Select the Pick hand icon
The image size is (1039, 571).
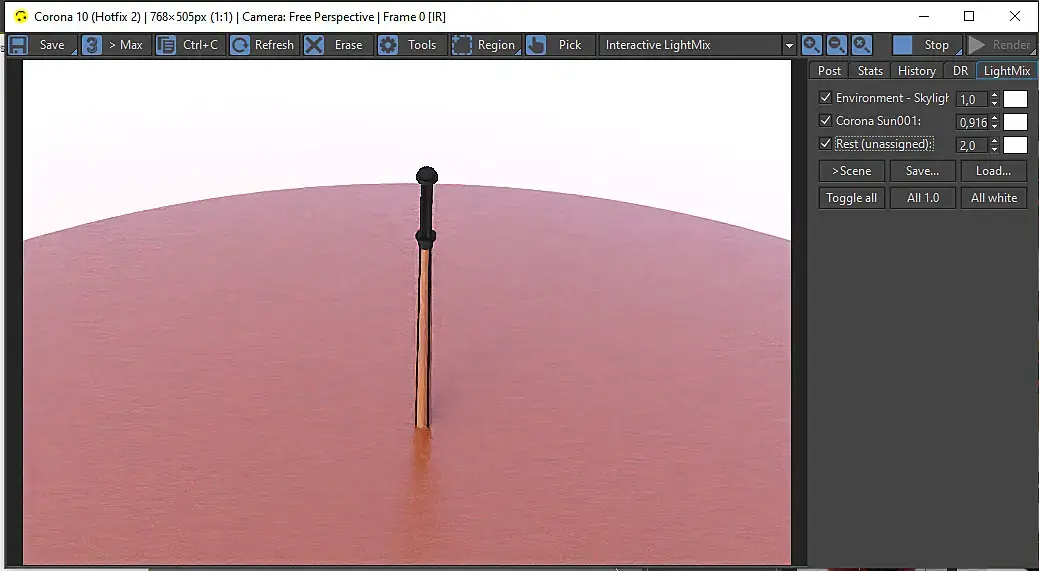pos(536,45)
